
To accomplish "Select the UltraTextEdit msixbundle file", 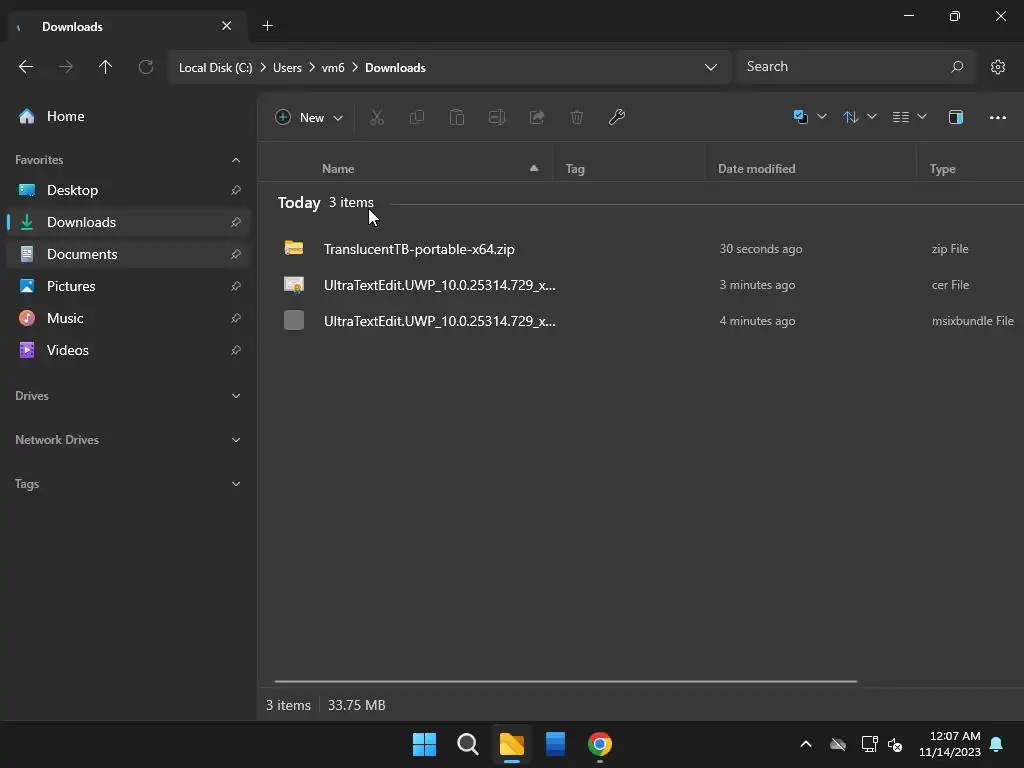I will click(643, 321).
